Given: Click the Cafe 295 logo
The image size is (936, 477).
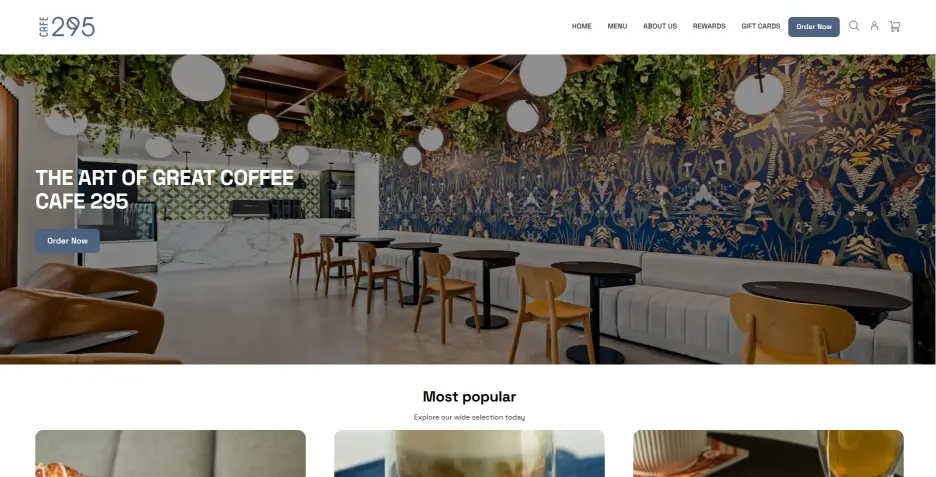Looking at the screenshot, I should (x=67, y=27).
